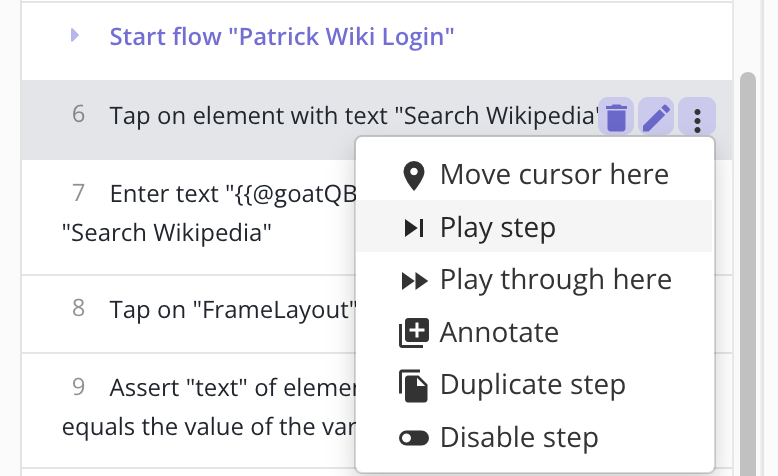Open the "Patrick Wiki Login" flow link
The width and height of the screenshot is (778, 476).
(x=282, y=38)
